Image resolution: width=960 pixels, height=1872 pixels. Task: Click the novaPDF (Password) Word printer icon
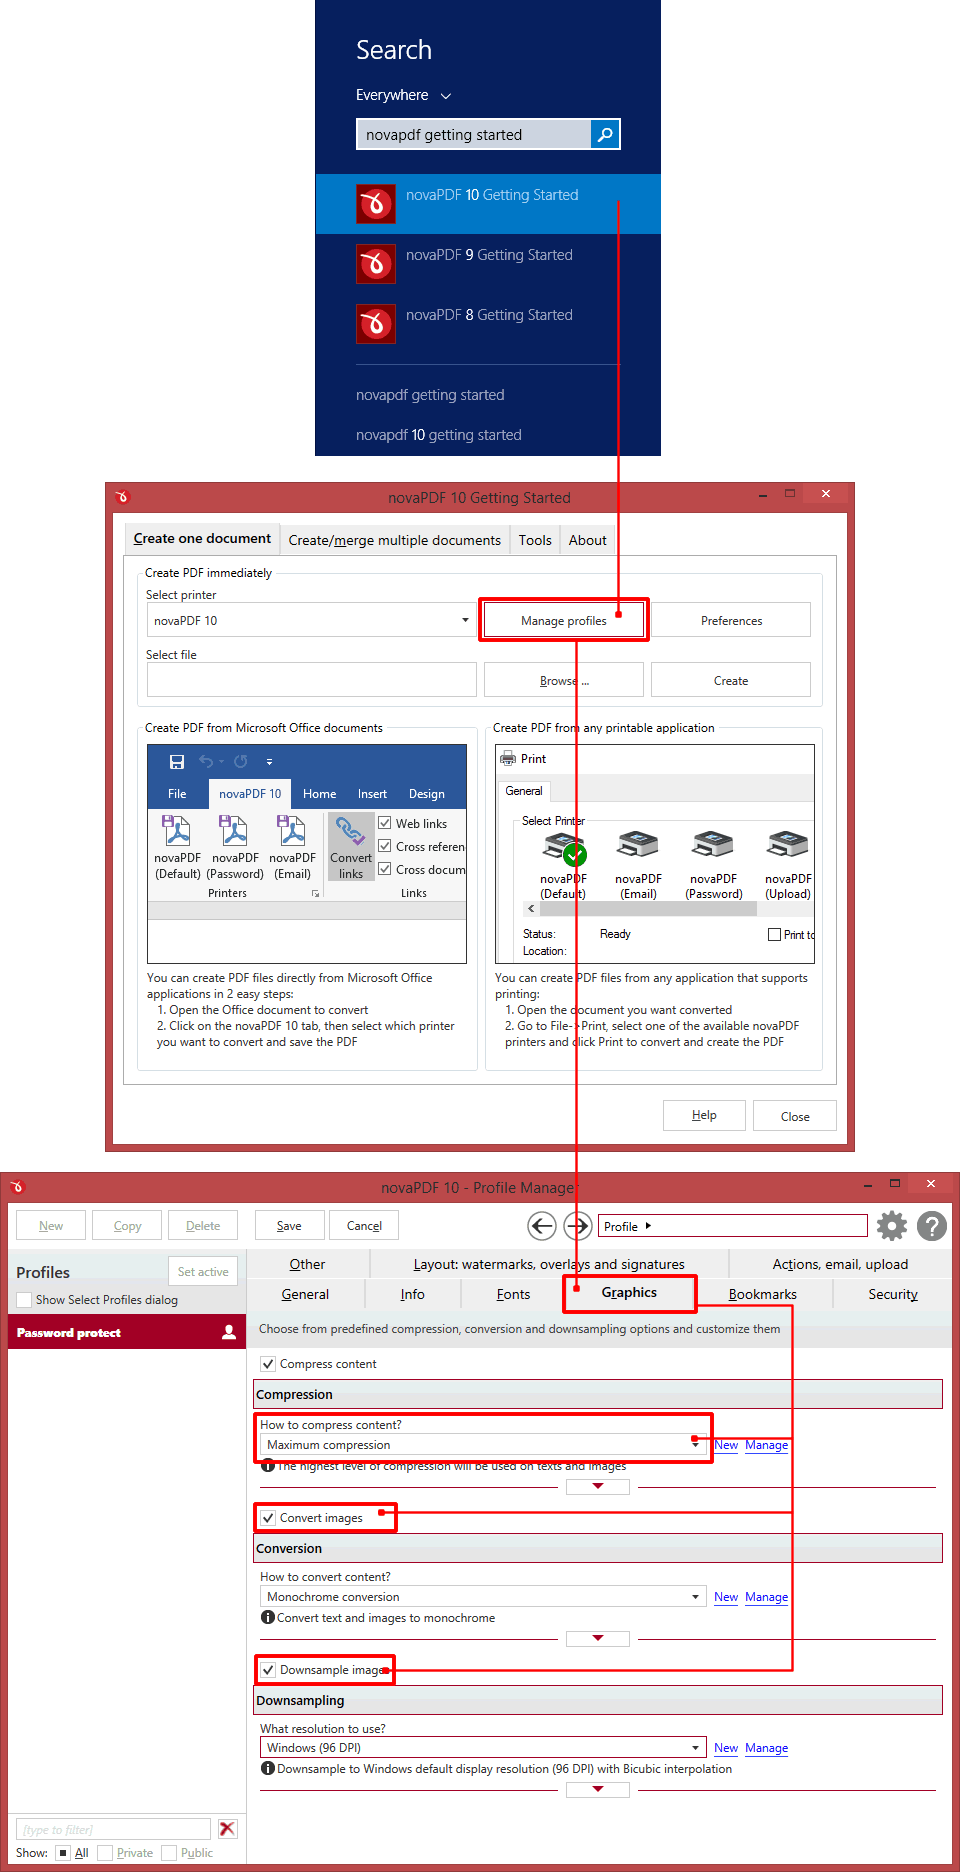click(234, 831)
